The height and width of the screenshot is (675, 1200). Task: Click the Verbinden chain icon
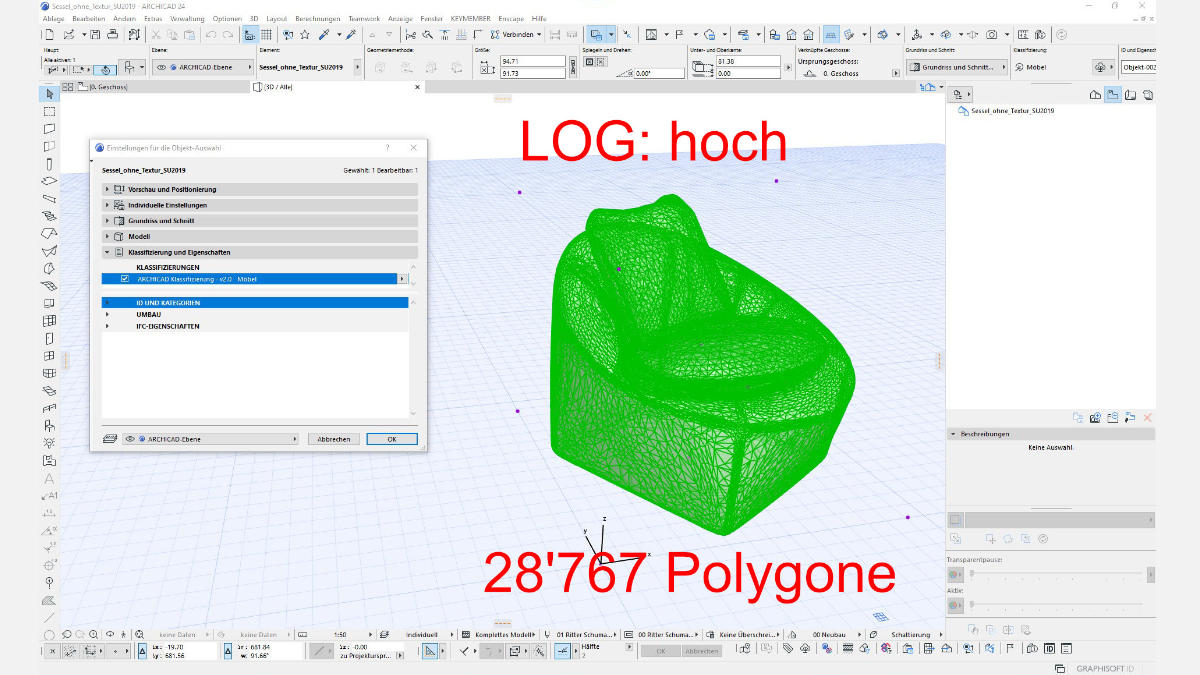(x=494, y=34)
